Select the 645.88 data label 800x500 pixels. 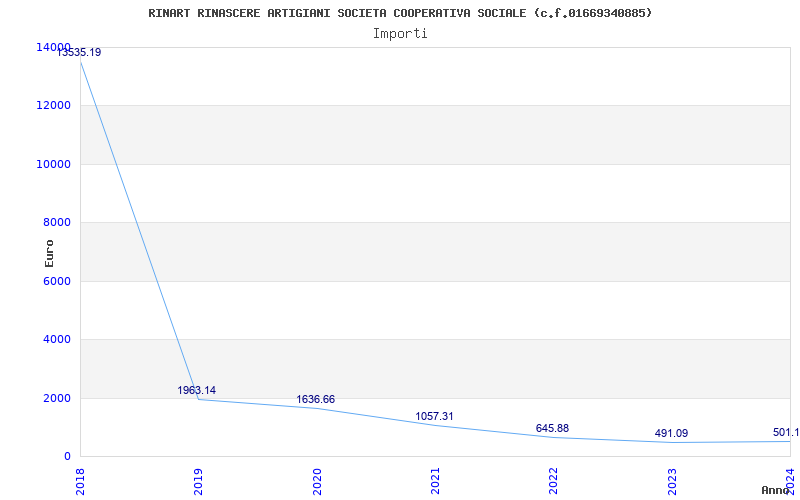tap(552, 428)
